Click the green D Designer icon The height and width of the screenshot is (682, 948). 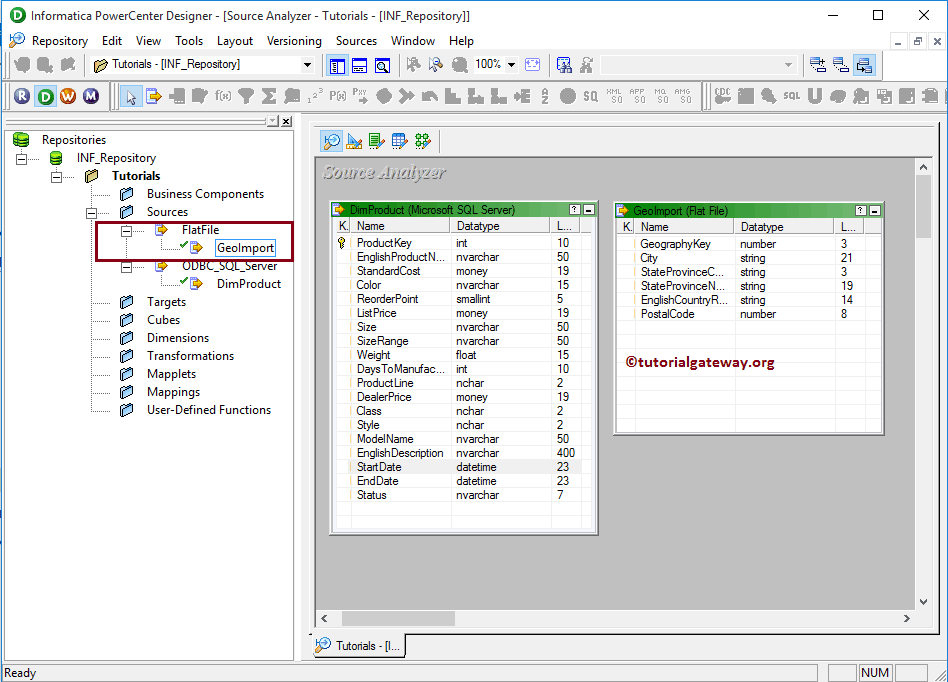point(45,96)
